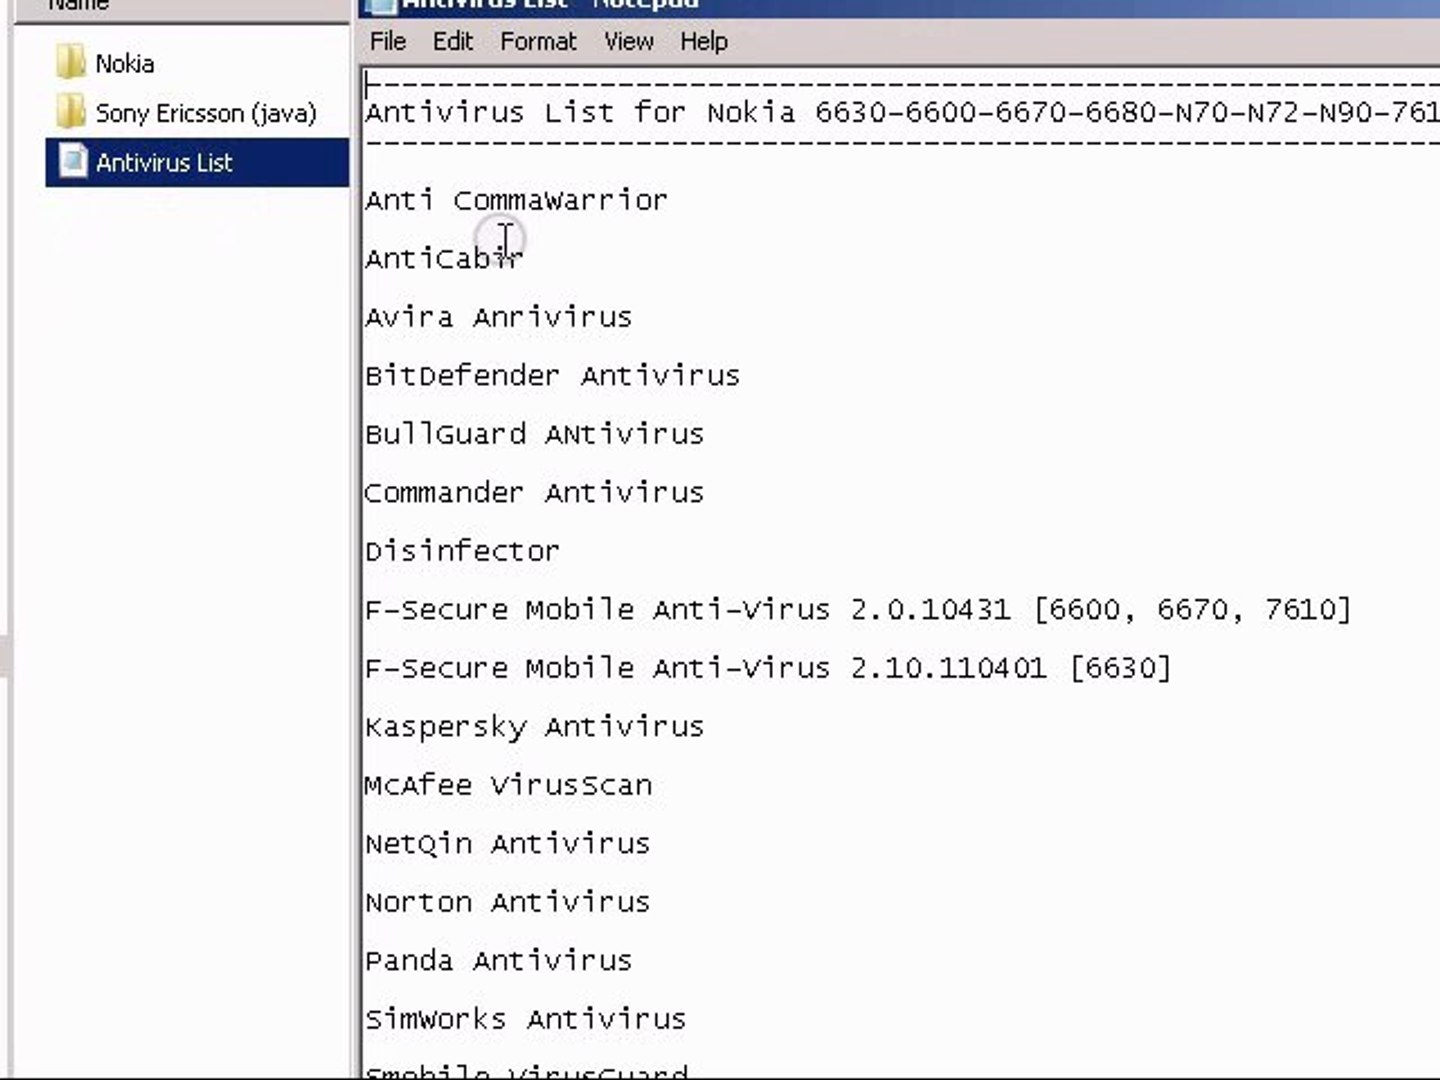This screenshot has width=1440, height=1080.
Task: Click the NetQin Antivirus line
Action: 507,844
